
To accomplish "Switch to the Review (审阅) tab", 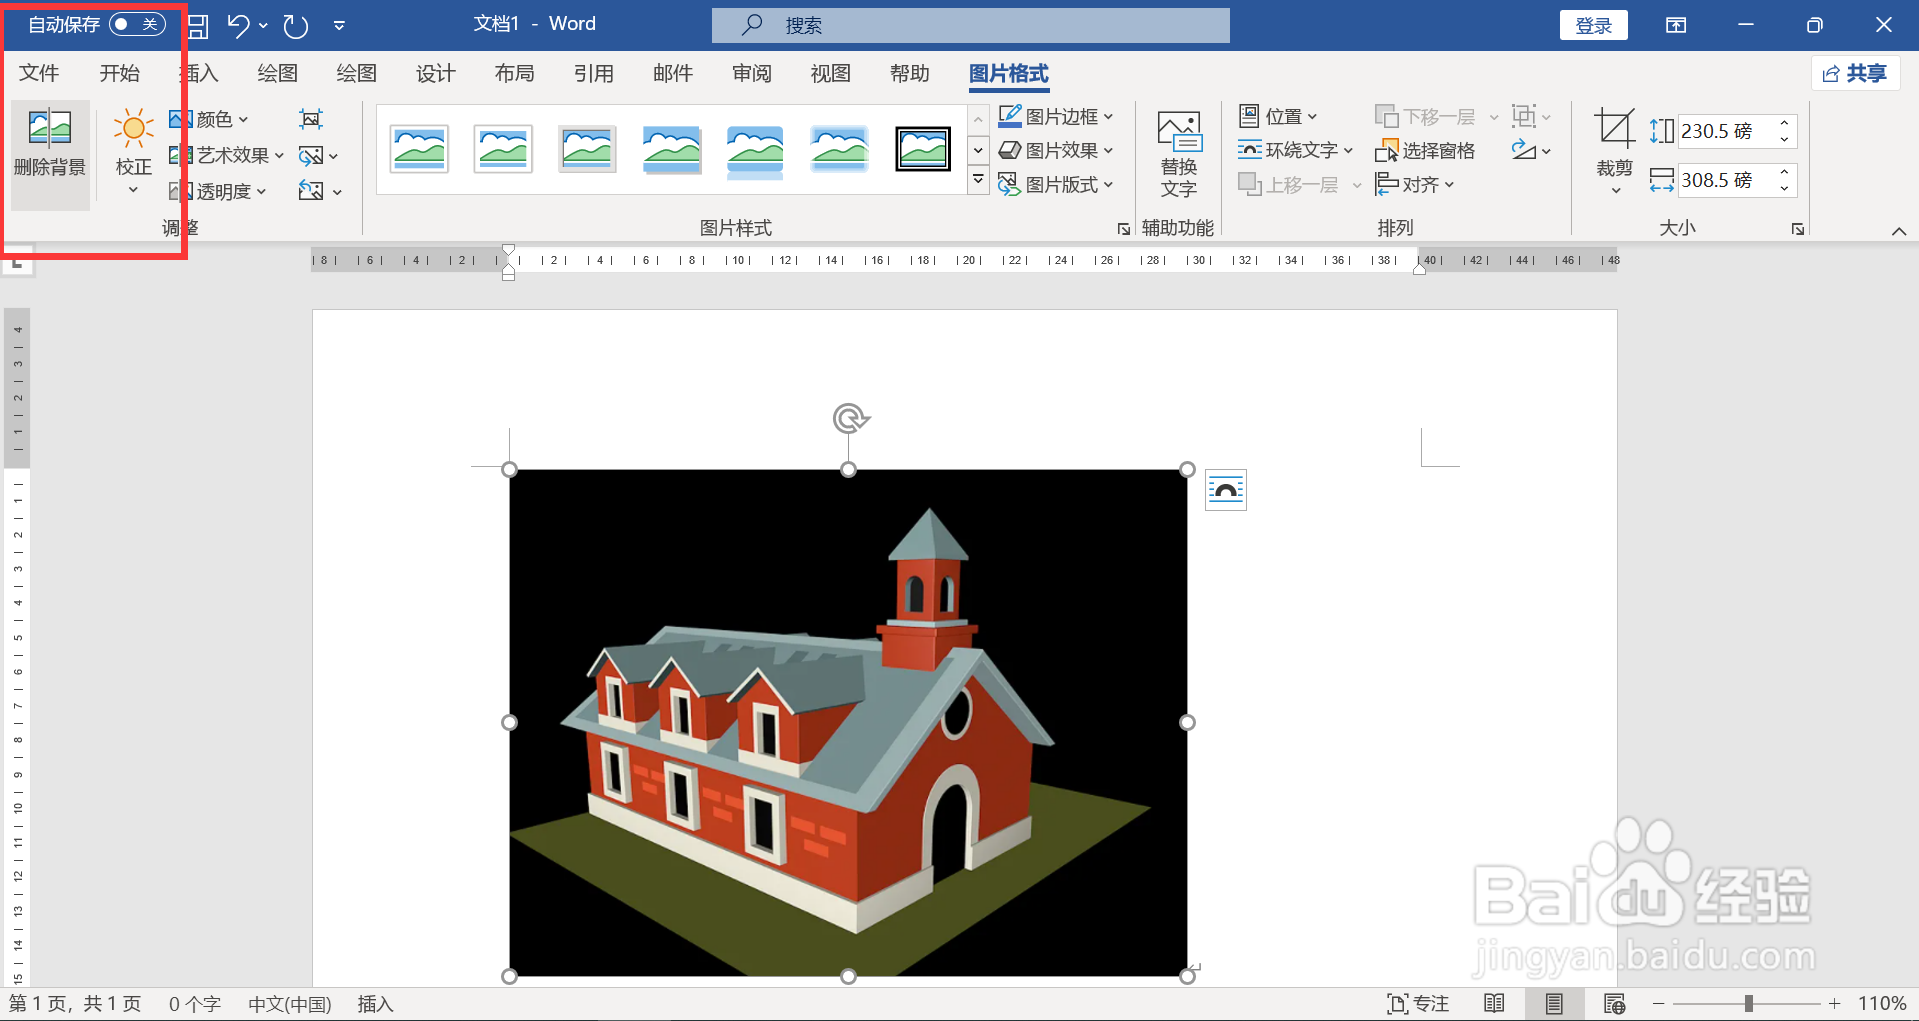I will coord(752,74).
